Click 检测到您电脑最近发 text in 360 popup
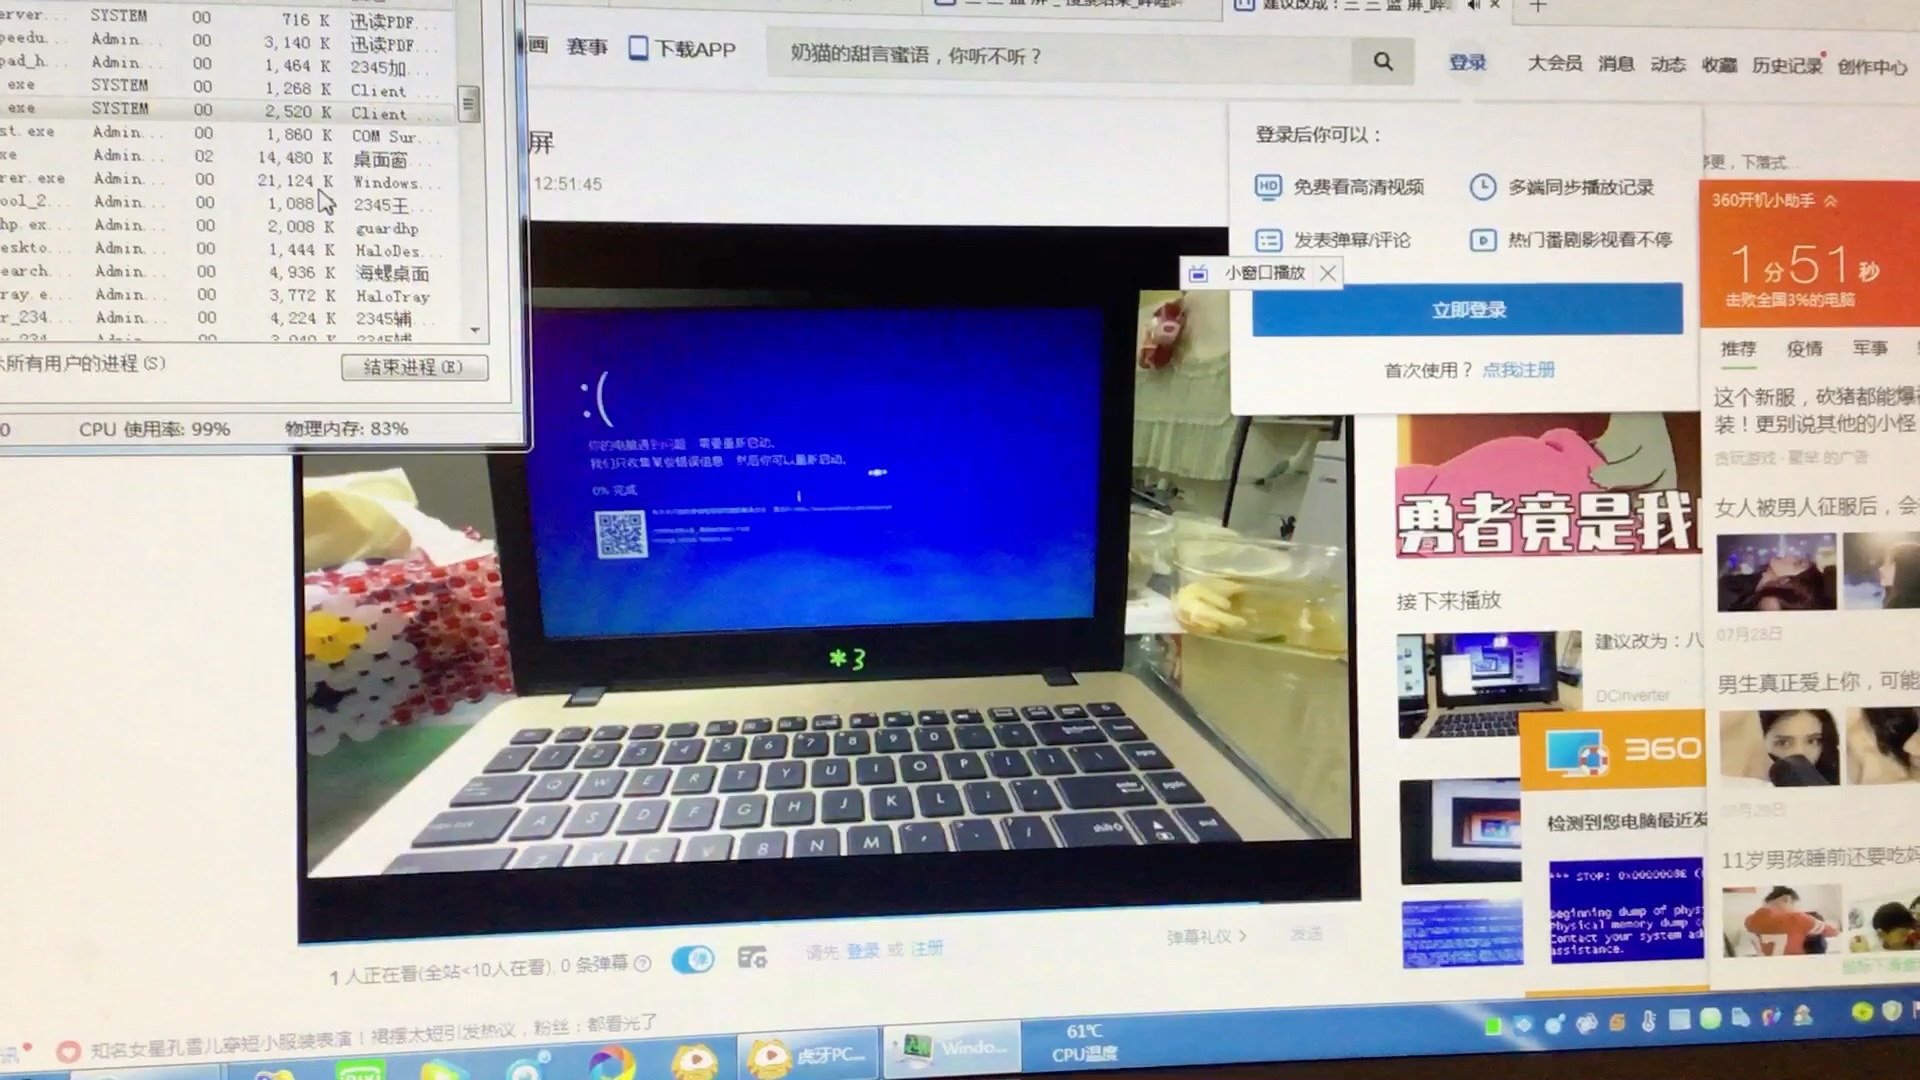 [x=1626, y=821]
